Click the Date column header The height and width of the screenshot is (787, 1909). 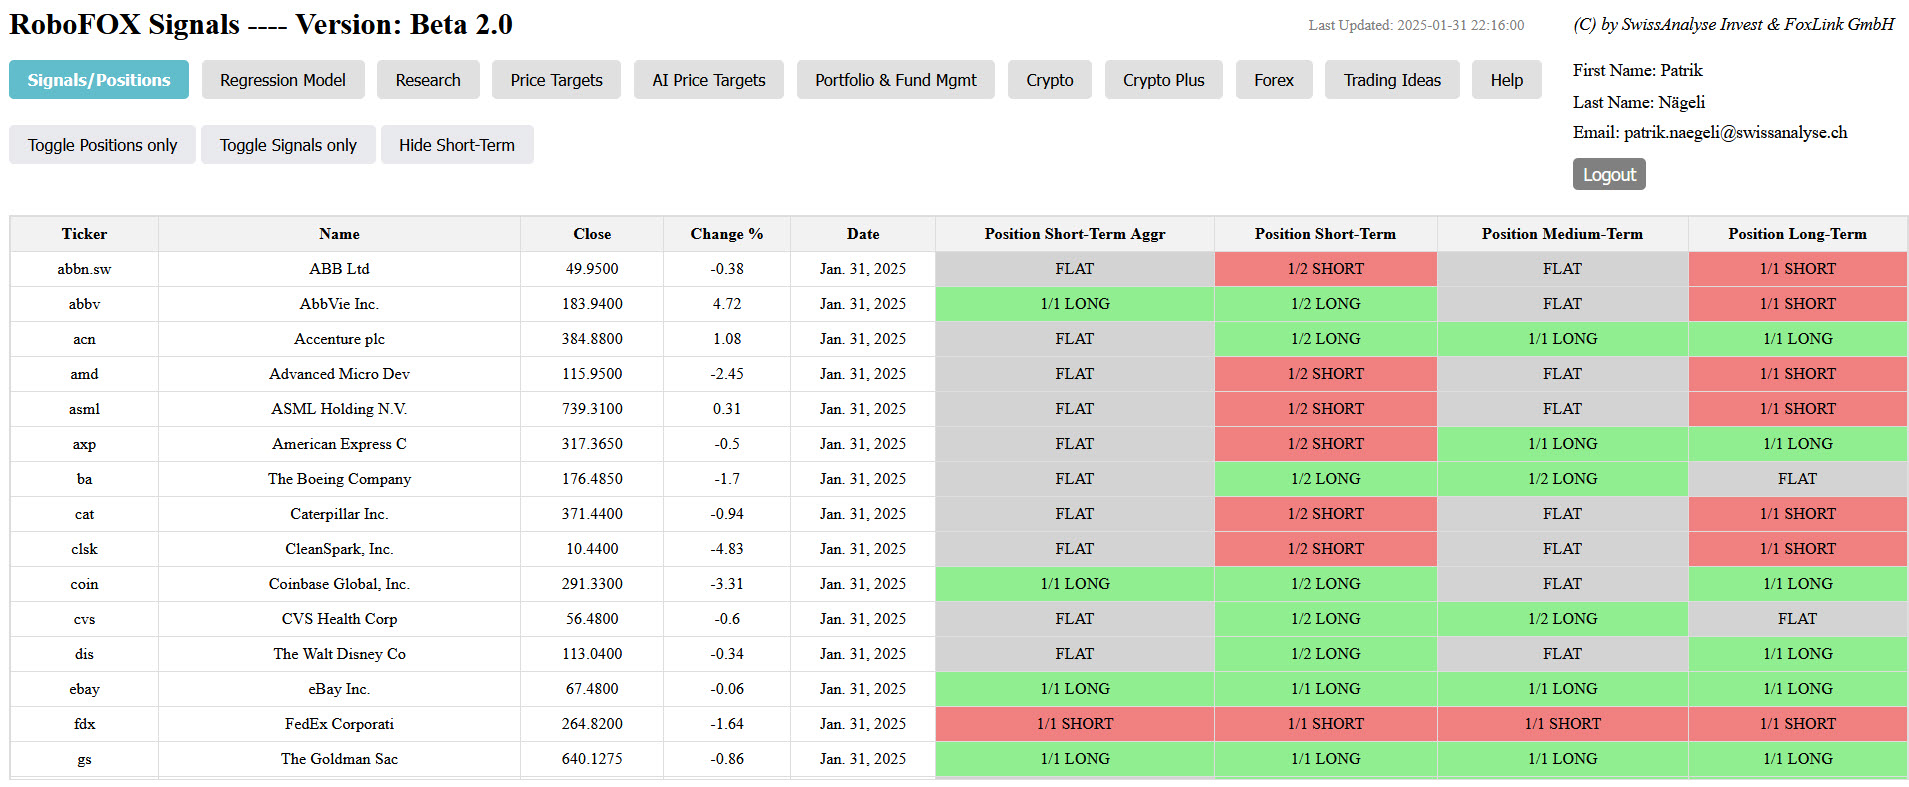click(863, 234)
